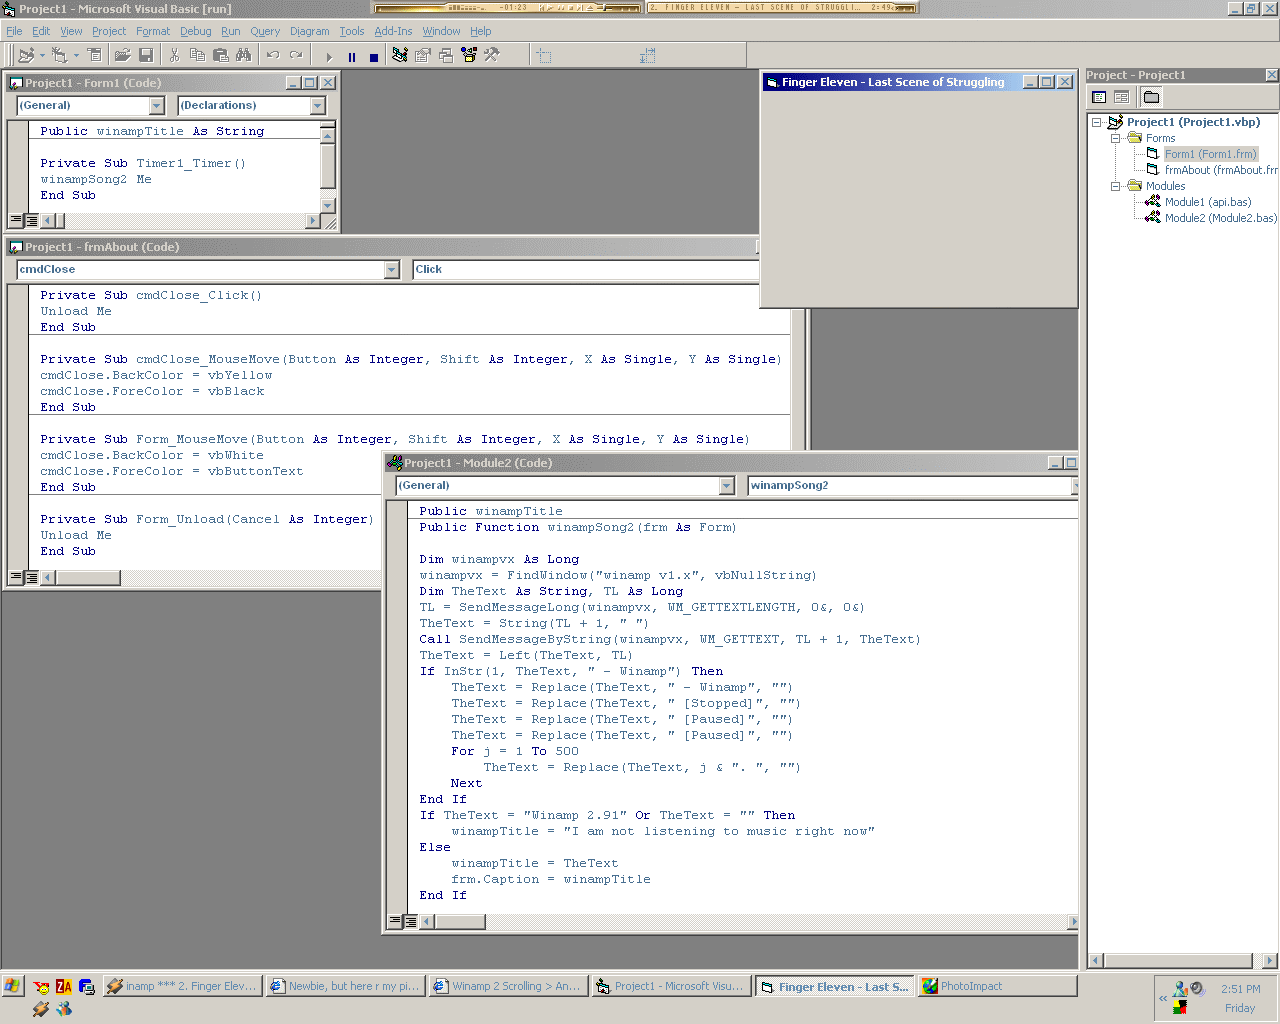The width and height of the screenshot is (1280, 1024).
Task: Open the Properties Window toolbar icon
Action: [x=423, y=56]
